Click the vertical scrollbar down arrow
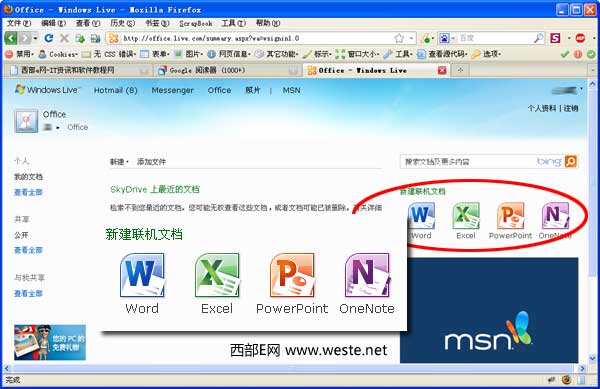Viewport: 600px width, 389px height. point(592,358)
